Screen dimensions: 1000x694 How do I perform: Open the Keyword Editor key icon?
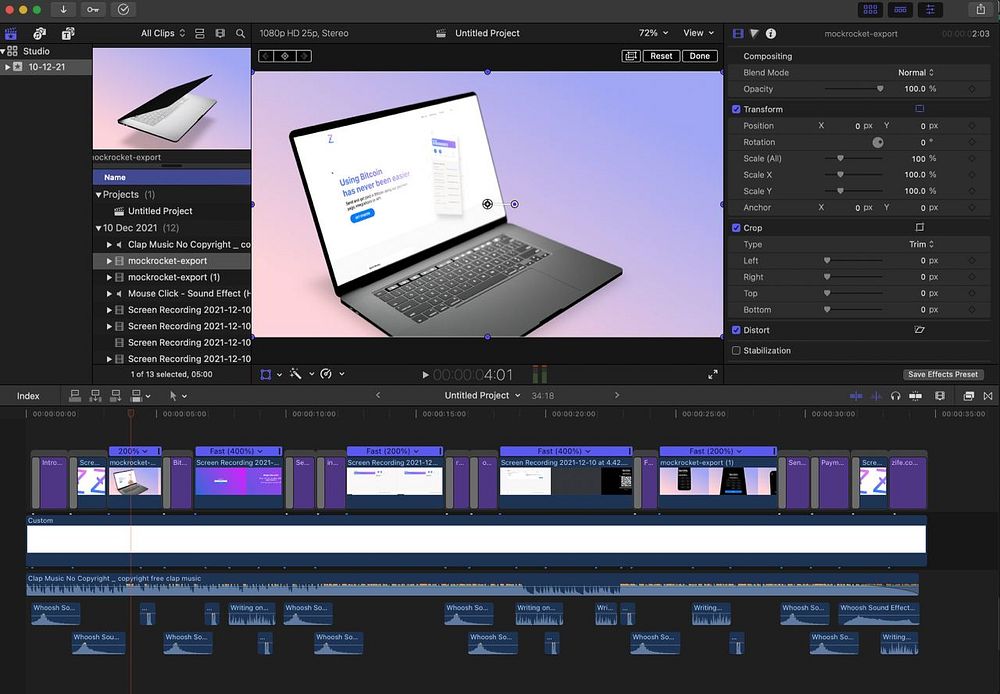coord(93,9)
